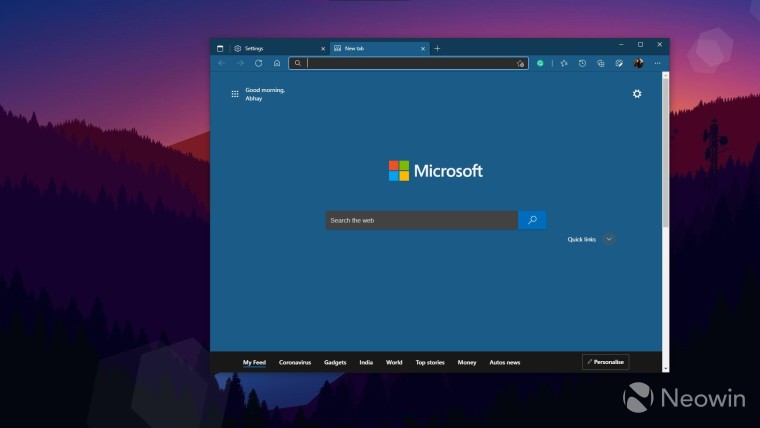Viewport: 760px width, 428px height.
Task: Open the Top stories feed tab
Action: (x=430, y=363)
